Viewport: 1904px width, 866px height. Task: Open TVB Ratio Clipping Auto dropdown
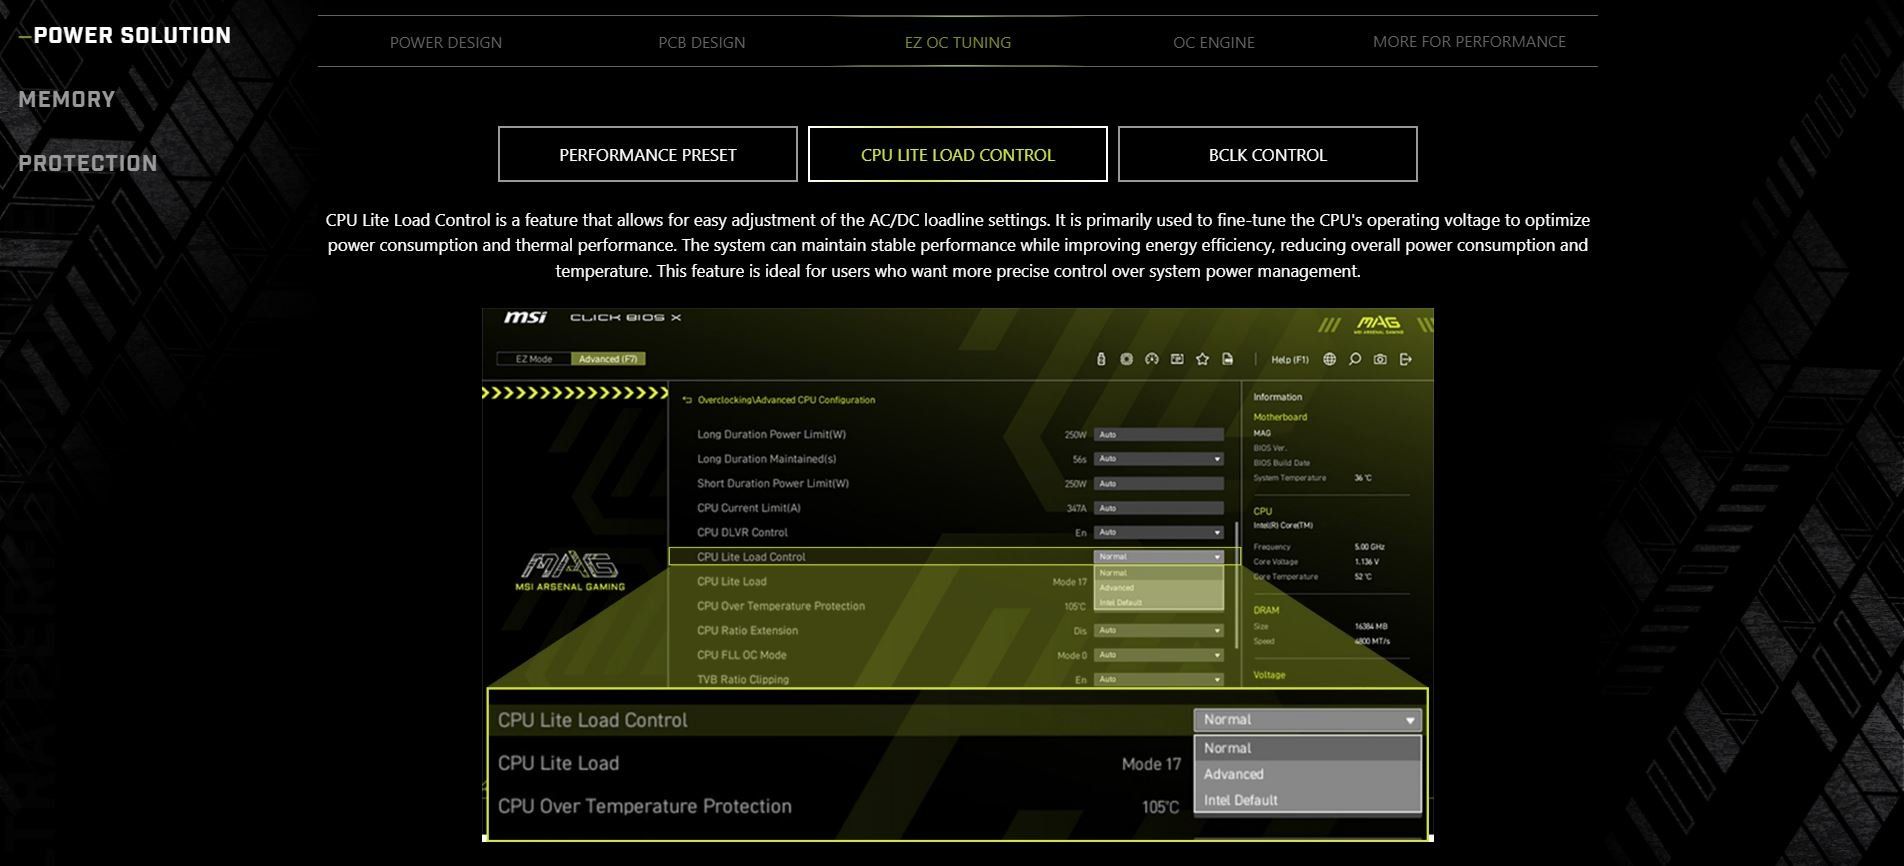pyautogui.click(x=1159, y=679)
